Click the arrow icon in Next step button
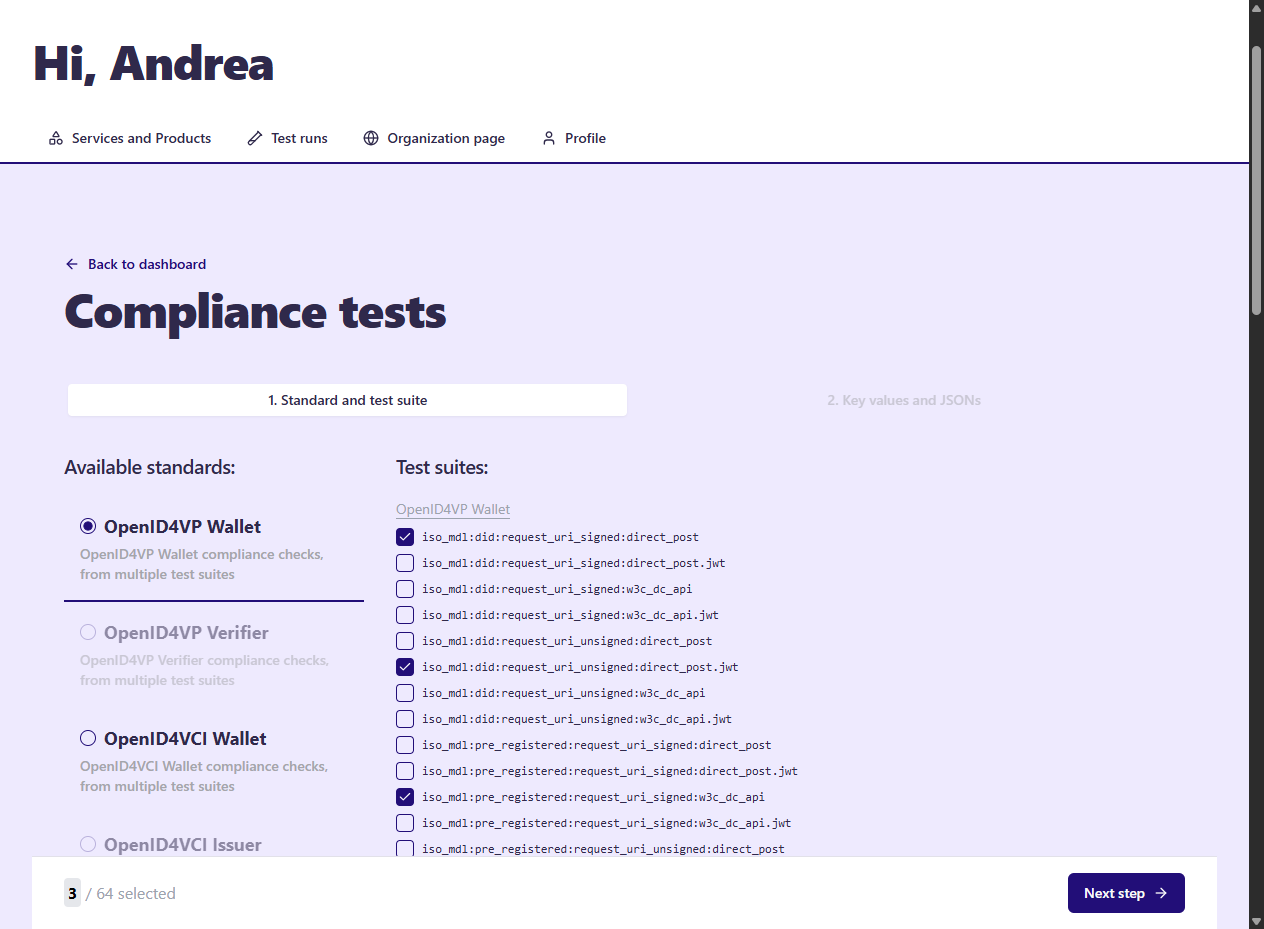 coord(1161,893)
